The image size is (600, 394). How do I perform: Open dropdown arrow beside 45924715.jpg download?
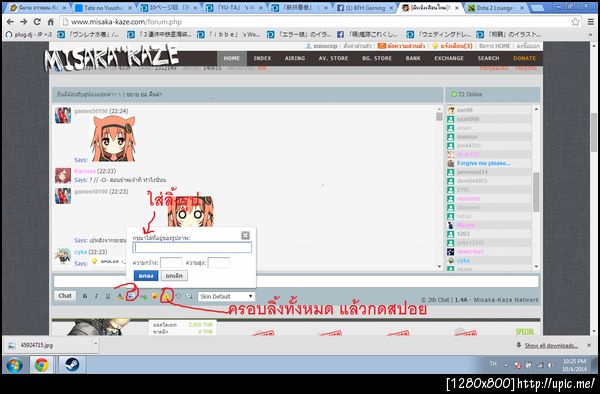pos(95,345)
